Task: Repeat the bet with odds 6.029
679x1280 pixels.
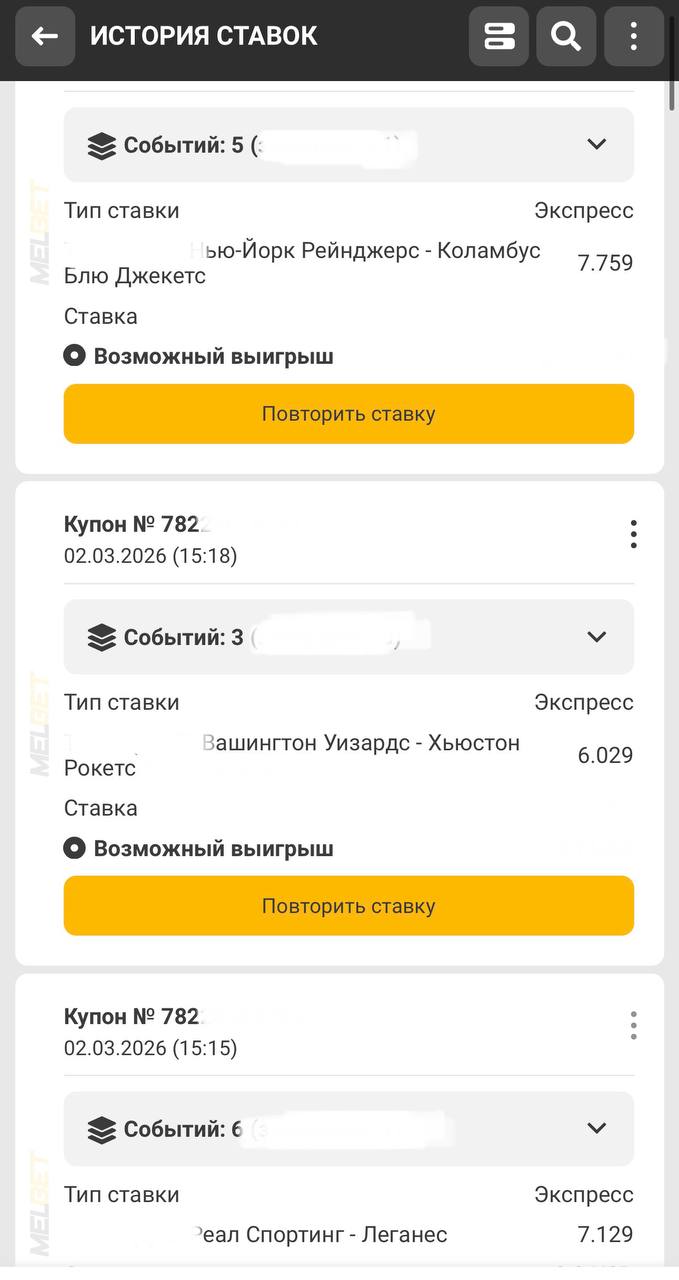Action: click(348, 906)
